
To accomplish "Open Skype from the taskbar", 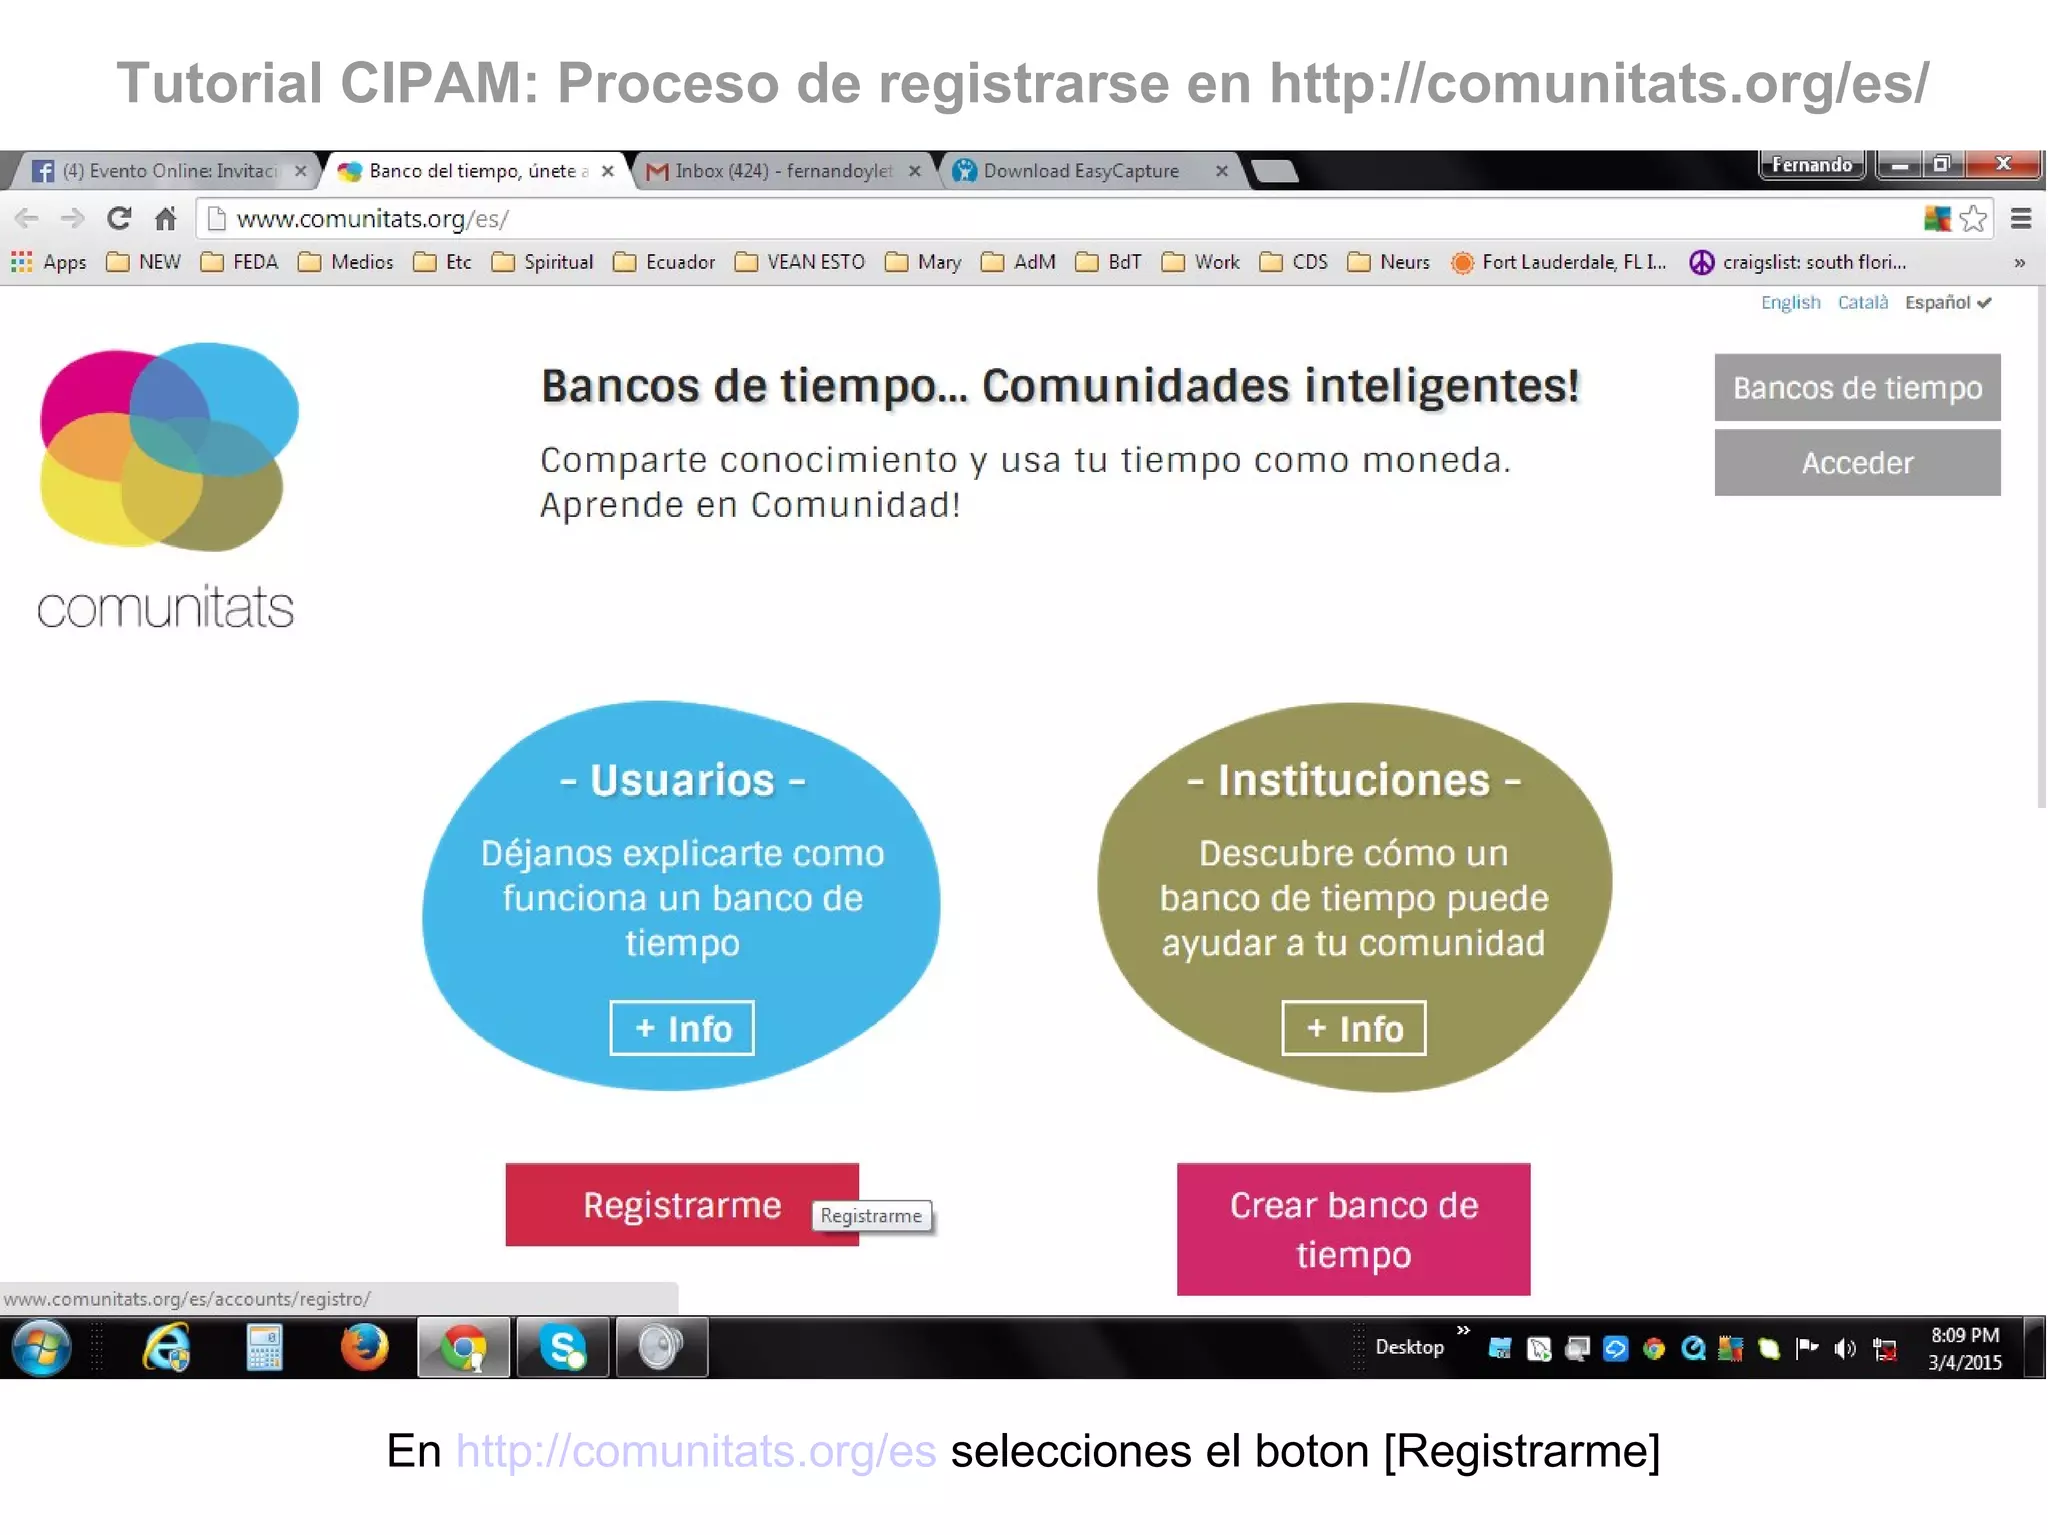I will click(x=562, y=1347).
